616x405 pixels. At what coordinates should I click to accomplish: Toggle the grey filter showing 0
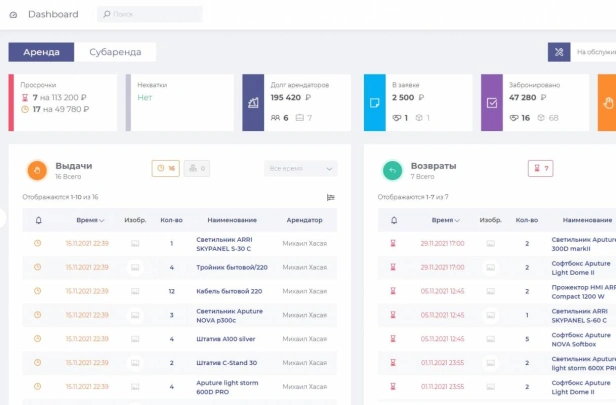[x=197, y=169]
